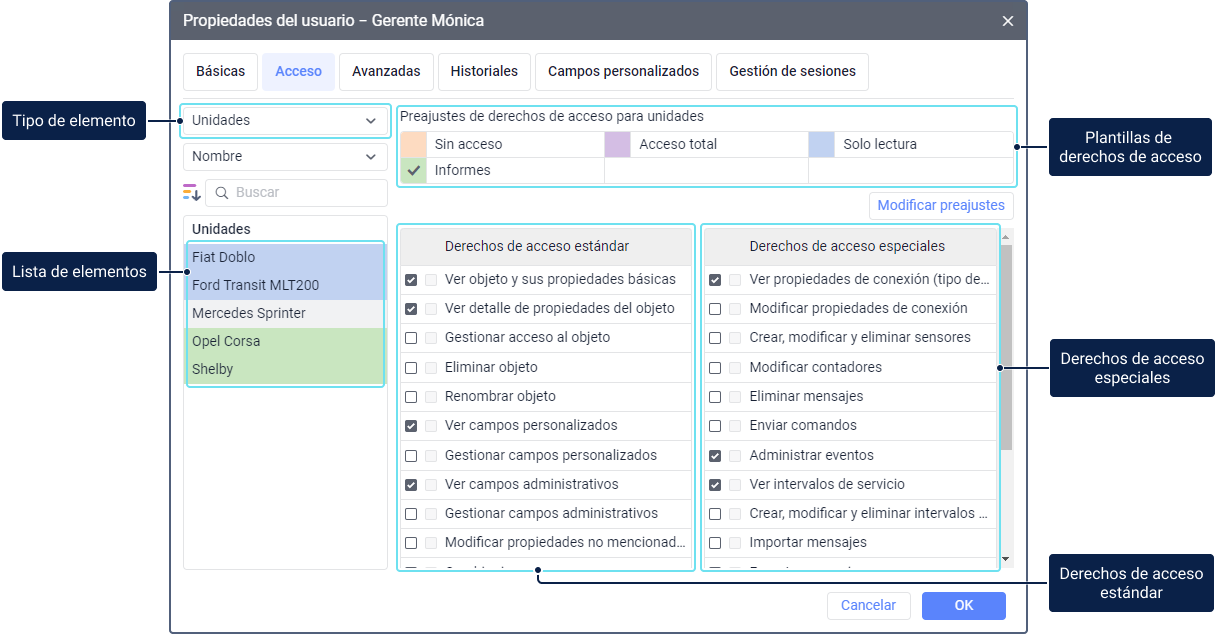Image resolution: width=1217 pixels, height=634 pixels.
Task: Select Mercedes Sprinter in the units list
Action: 249,314
